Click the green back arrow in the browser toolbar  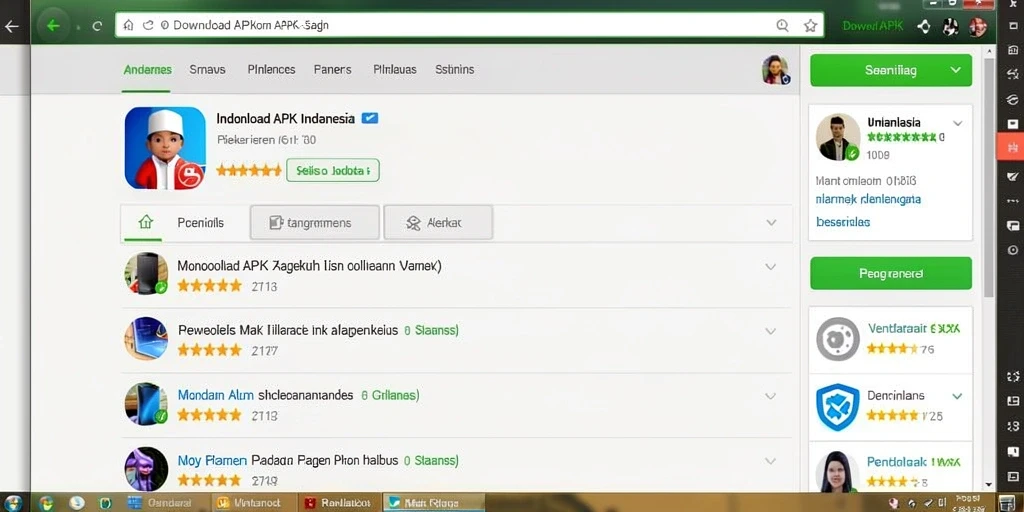tap(54, 26)
